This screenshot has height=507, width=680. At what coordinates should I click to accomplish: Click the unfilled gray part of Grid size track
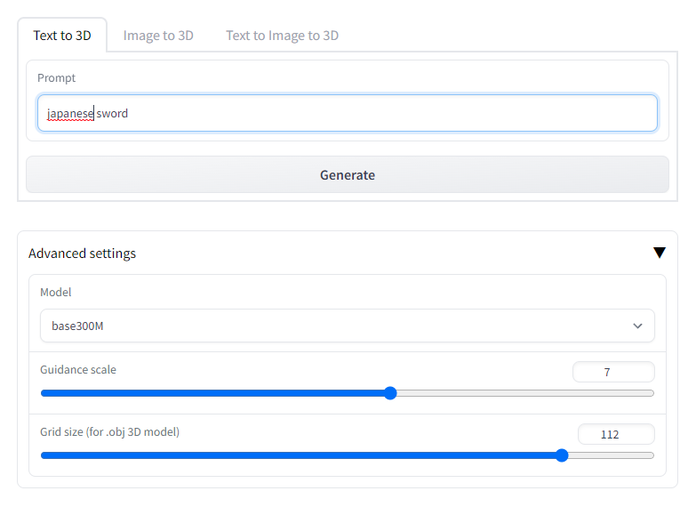pos(610,455)
